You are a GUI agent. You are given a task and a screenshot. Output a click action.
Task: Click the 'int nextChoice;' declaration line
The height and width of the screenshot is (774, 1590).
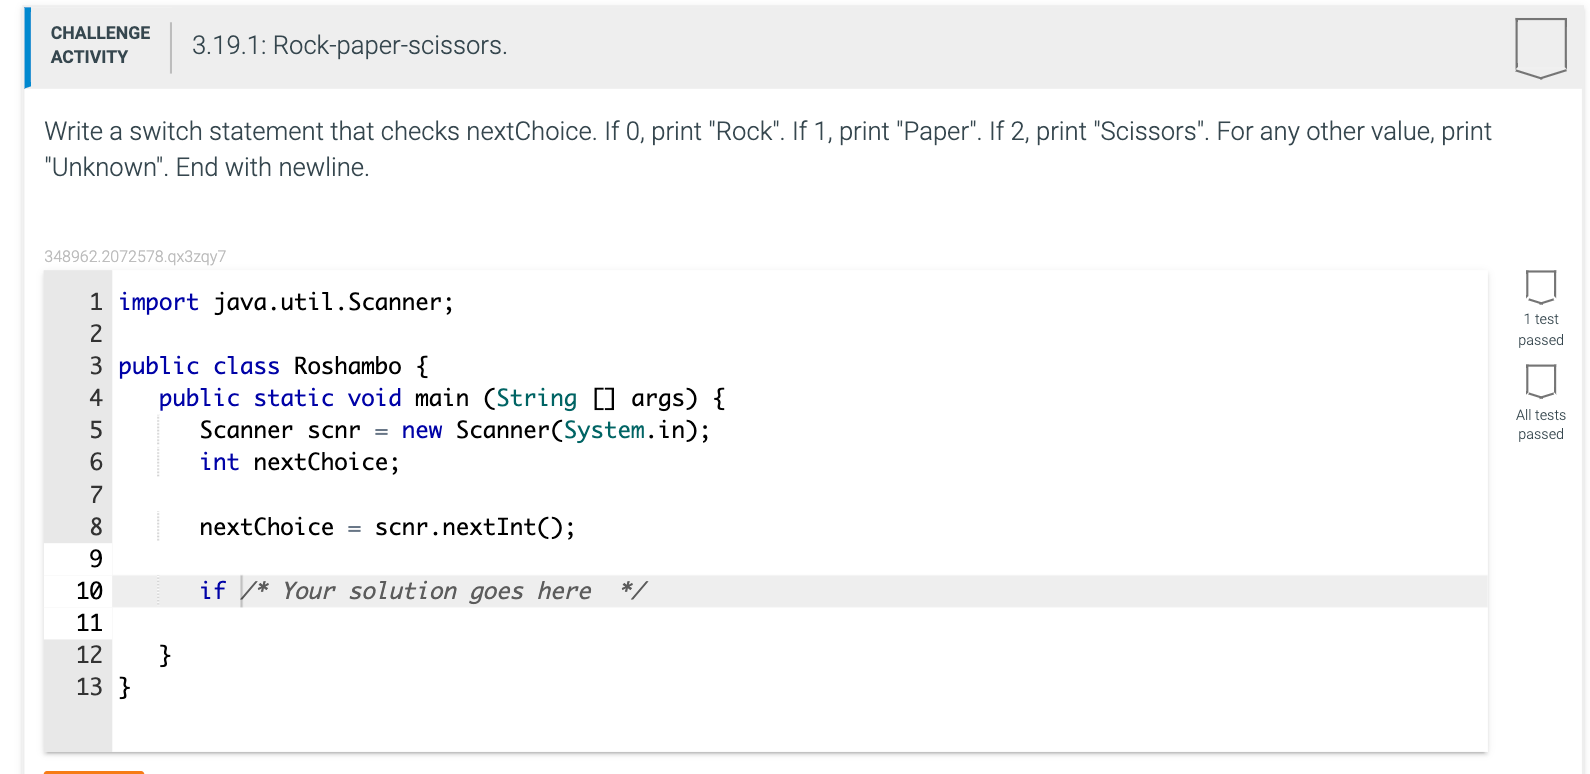coord(299,462)
